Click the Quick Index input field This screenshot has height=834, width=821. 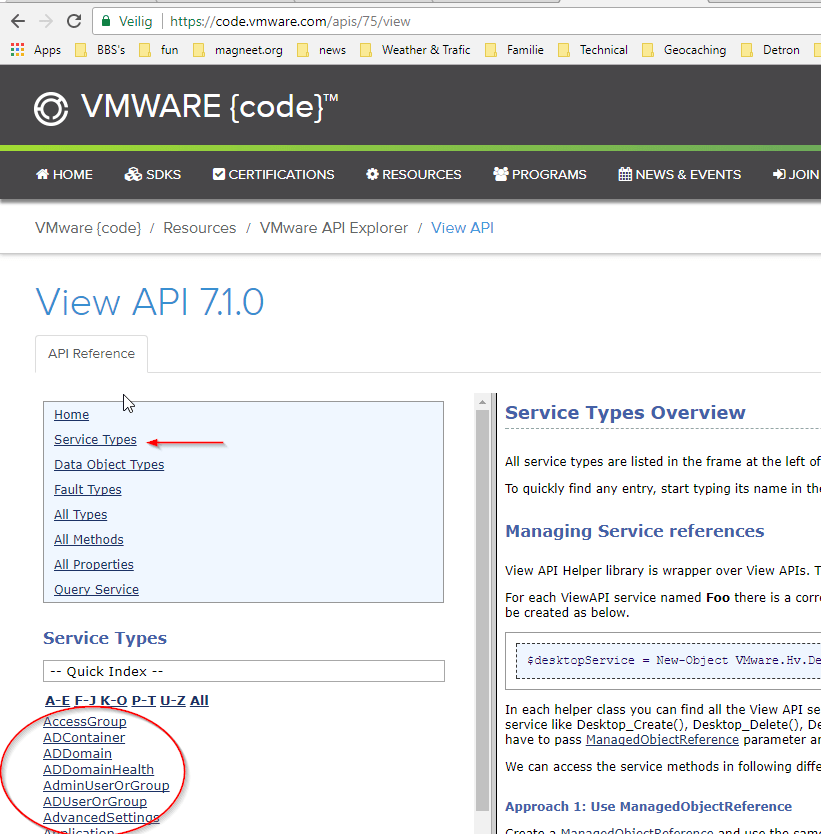[244, 671]
